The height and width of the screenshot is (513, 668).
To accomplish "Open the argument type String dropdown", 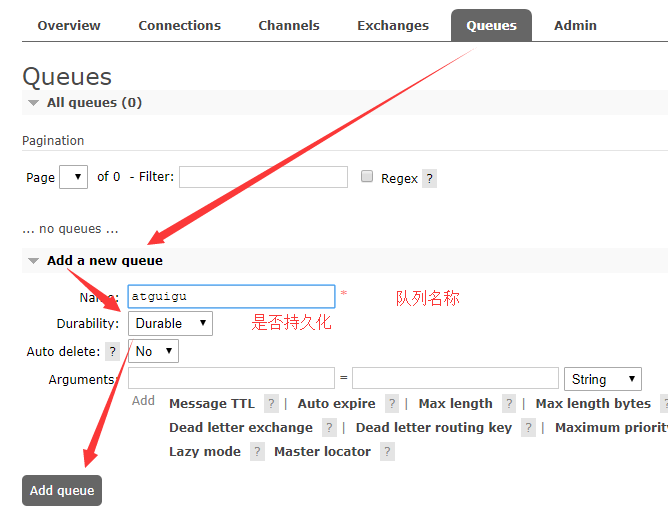I will point(602,379).
